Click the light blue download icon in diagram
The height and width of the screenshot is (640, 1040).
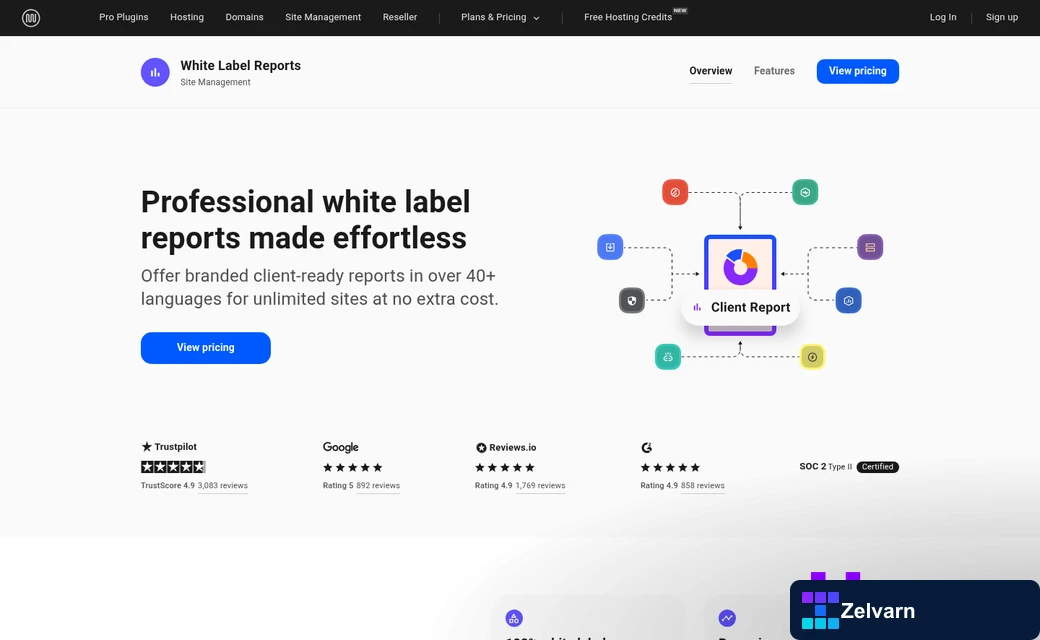610,247
